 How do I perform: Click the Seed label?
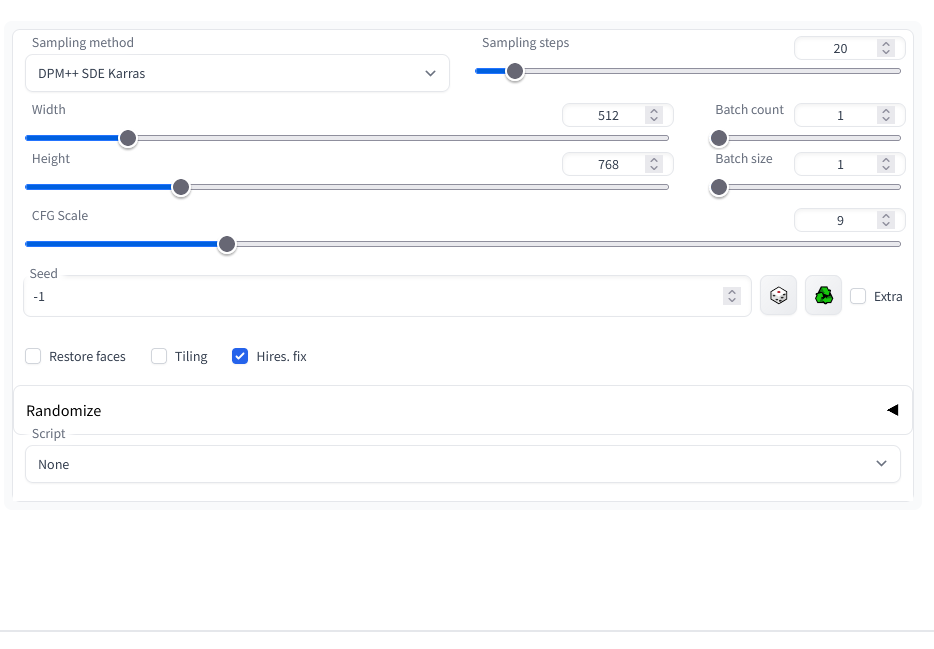43,273
